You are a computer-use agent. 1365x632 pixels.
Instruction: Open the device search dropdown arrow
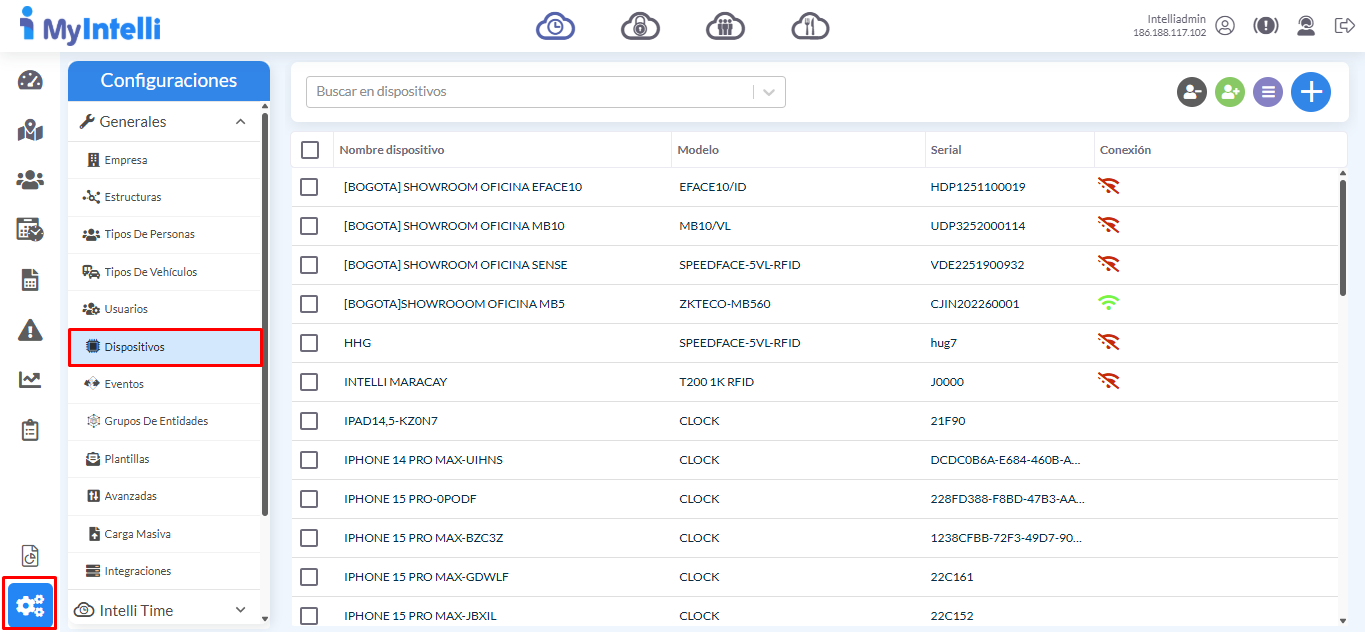(768, 92)
